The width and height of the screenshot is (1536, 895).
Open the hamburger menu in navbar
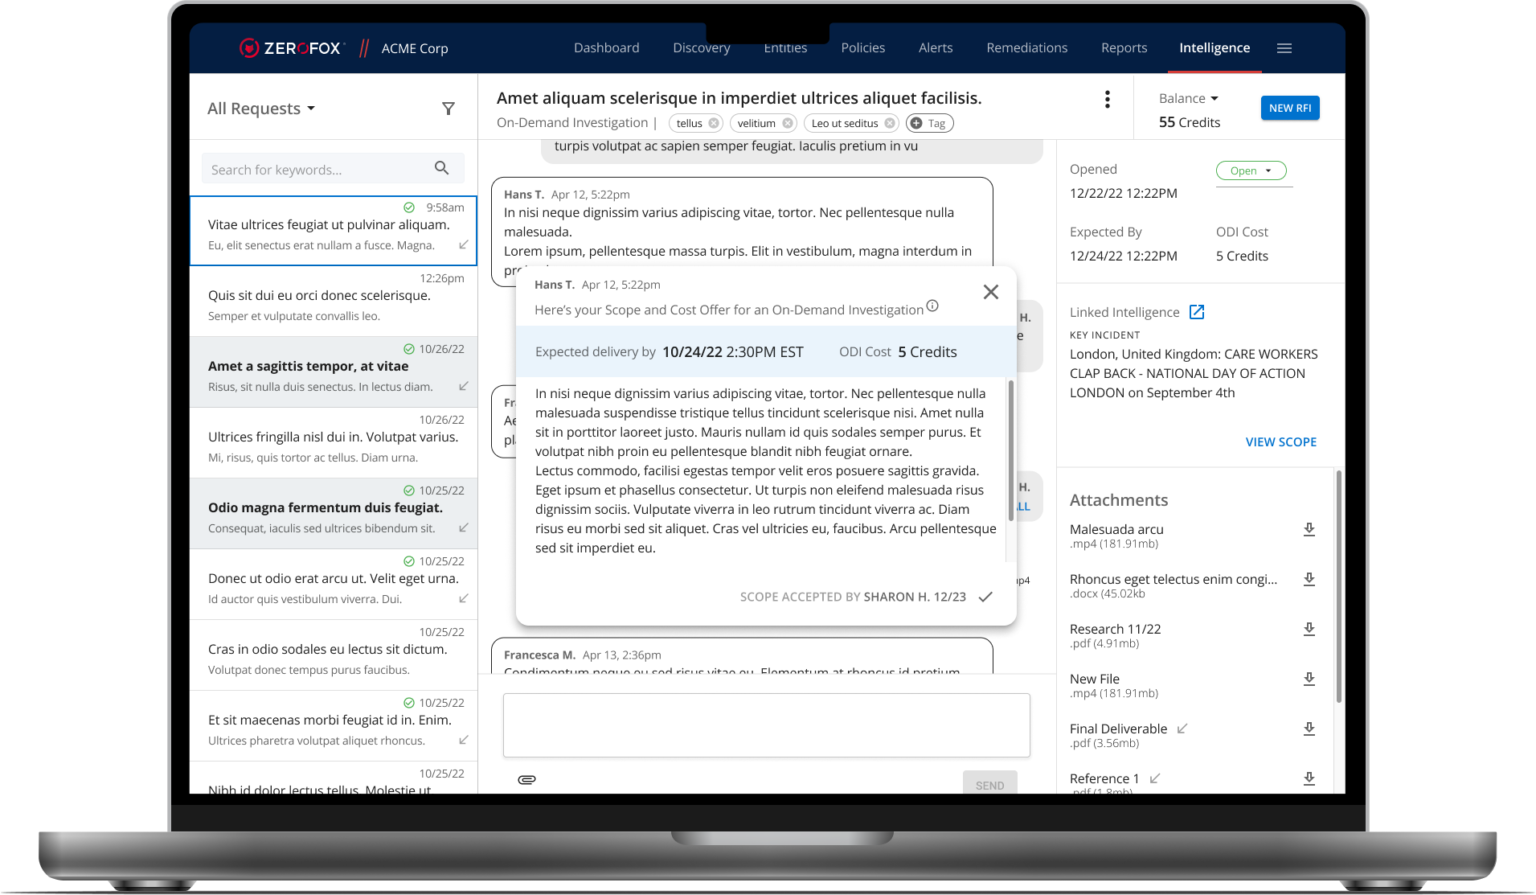1284,48
